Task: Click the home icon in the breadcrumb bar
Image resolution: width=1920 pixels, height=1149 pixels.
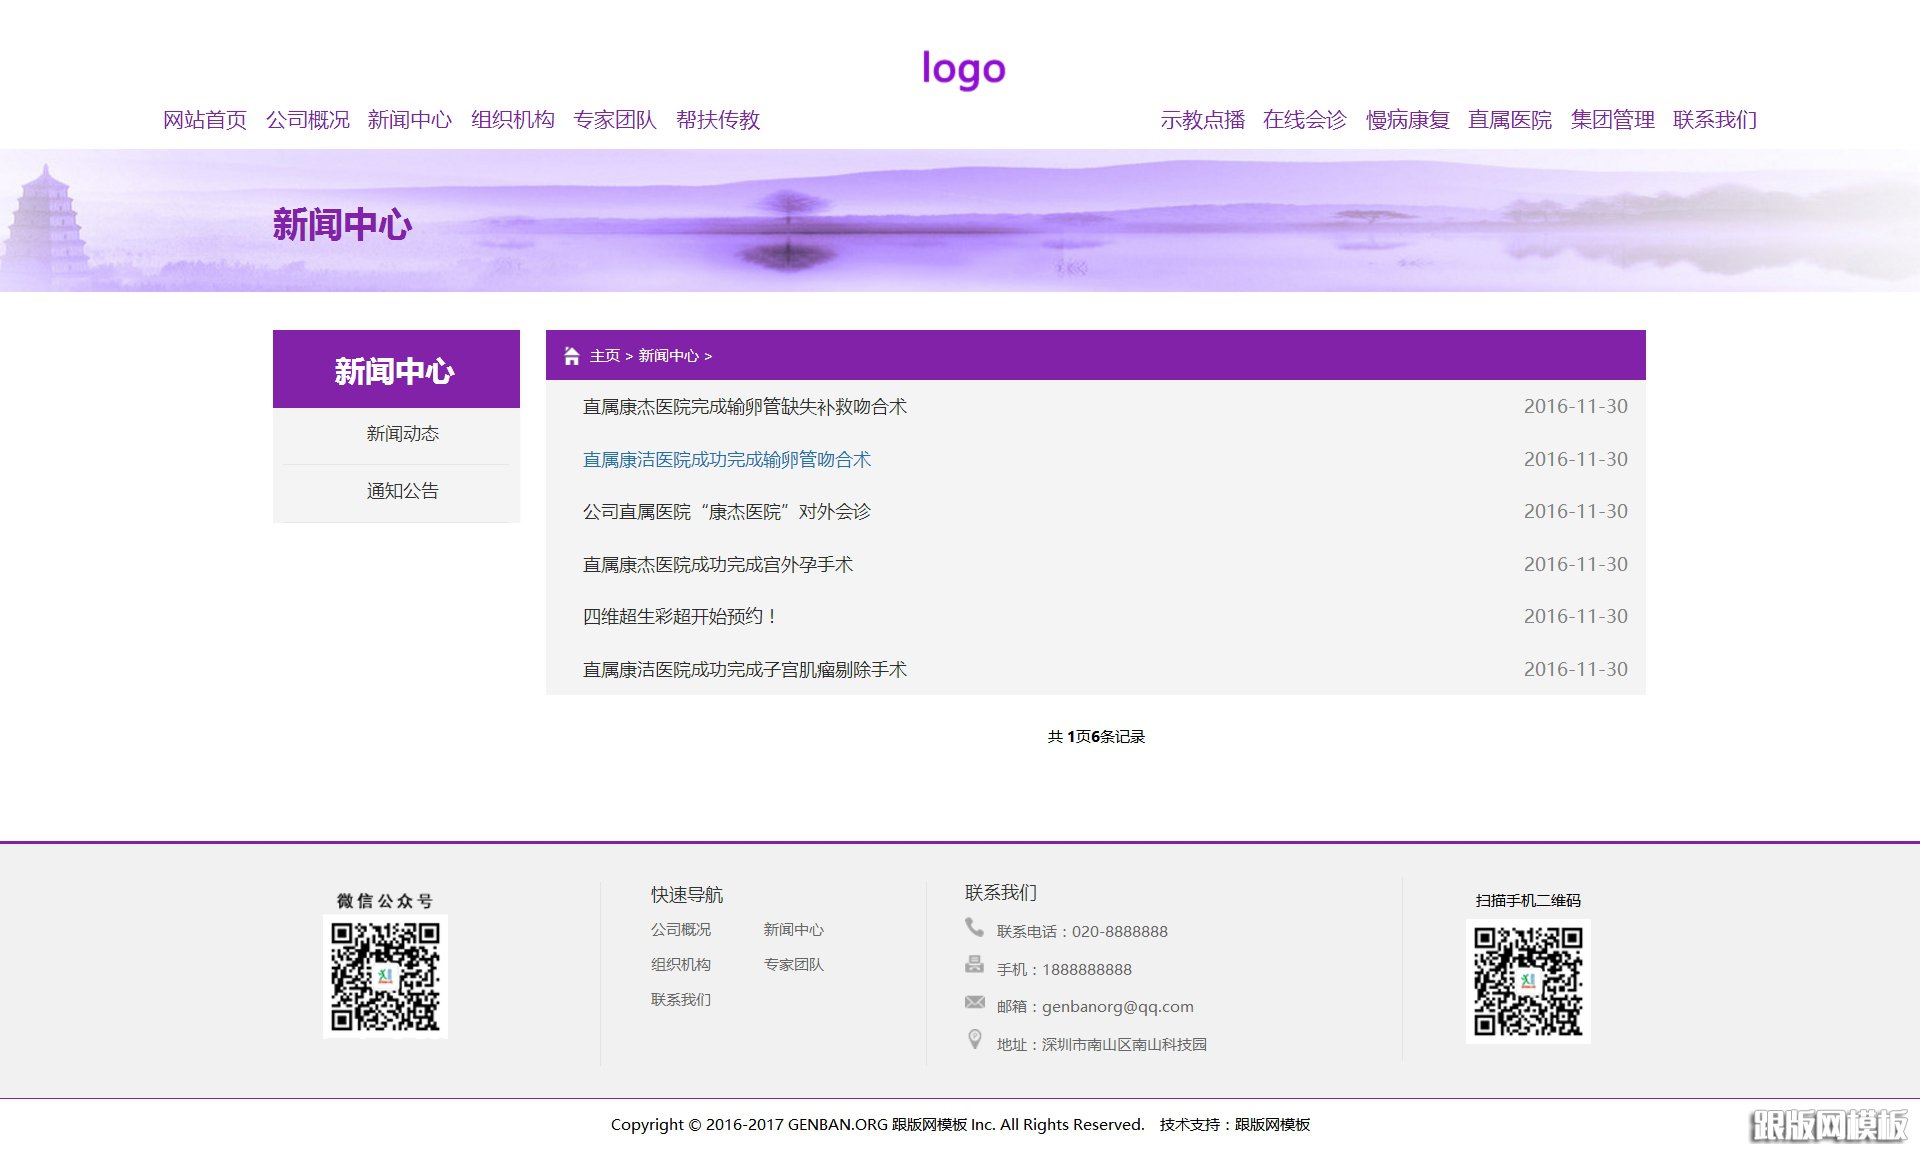Action: [x=571, y=355]
